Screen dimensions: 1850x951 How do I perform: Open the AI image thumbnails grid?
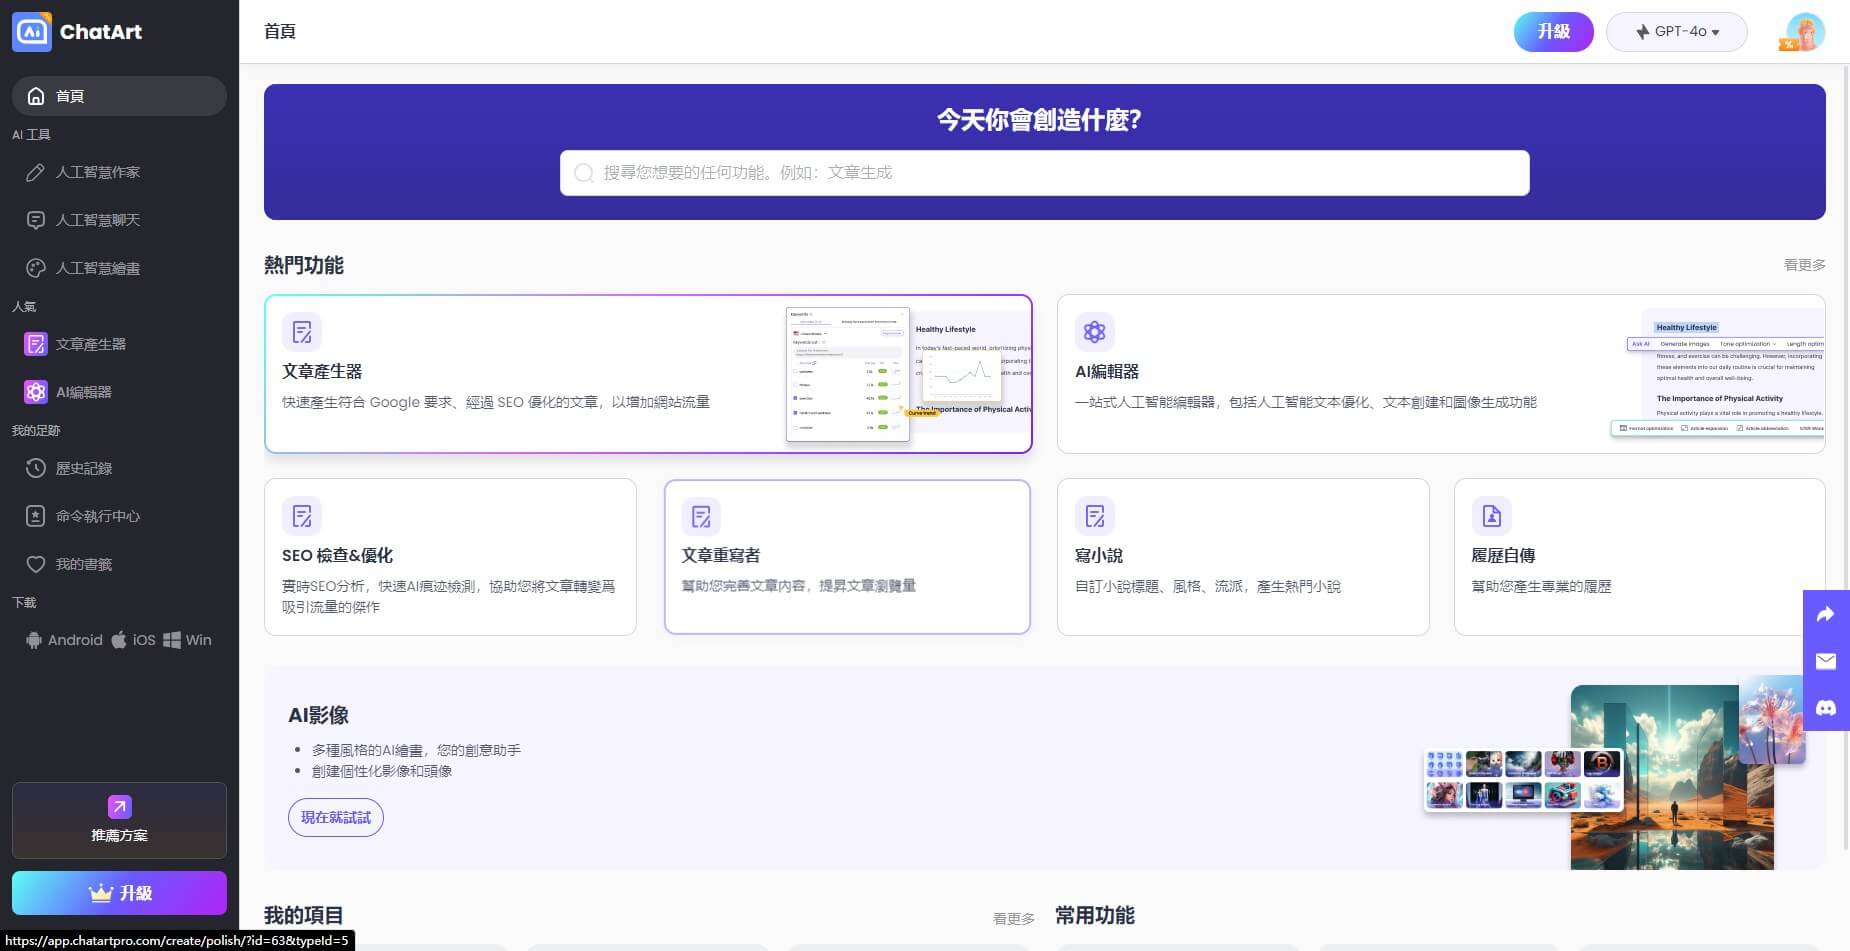1522,780
